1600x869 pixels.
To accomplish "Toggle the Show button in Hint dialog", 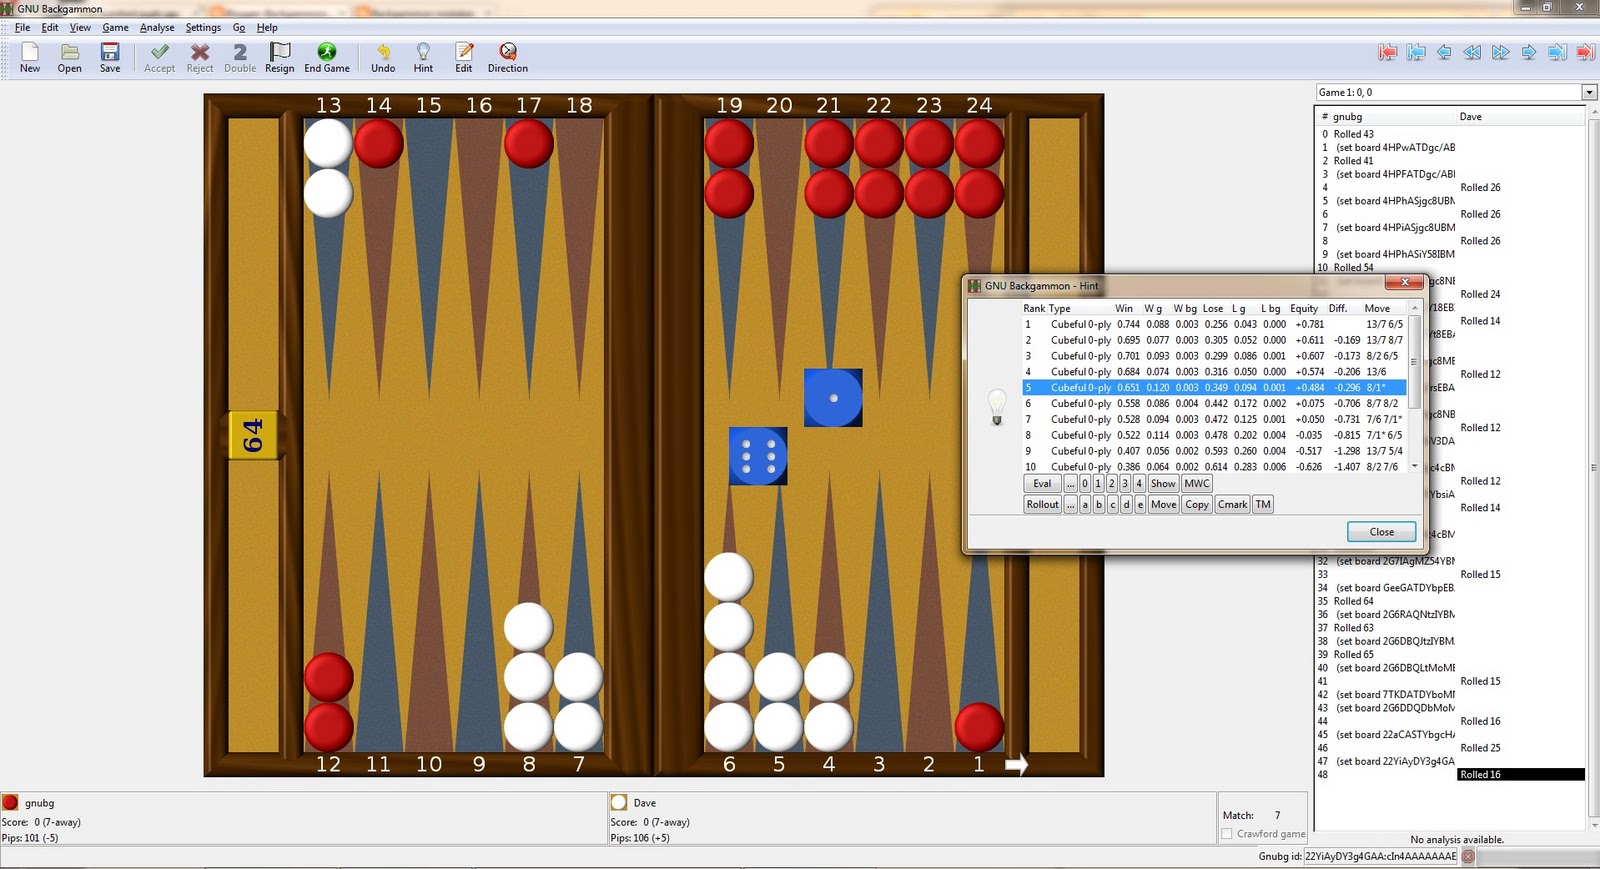I will click(x=1163, y=484).
